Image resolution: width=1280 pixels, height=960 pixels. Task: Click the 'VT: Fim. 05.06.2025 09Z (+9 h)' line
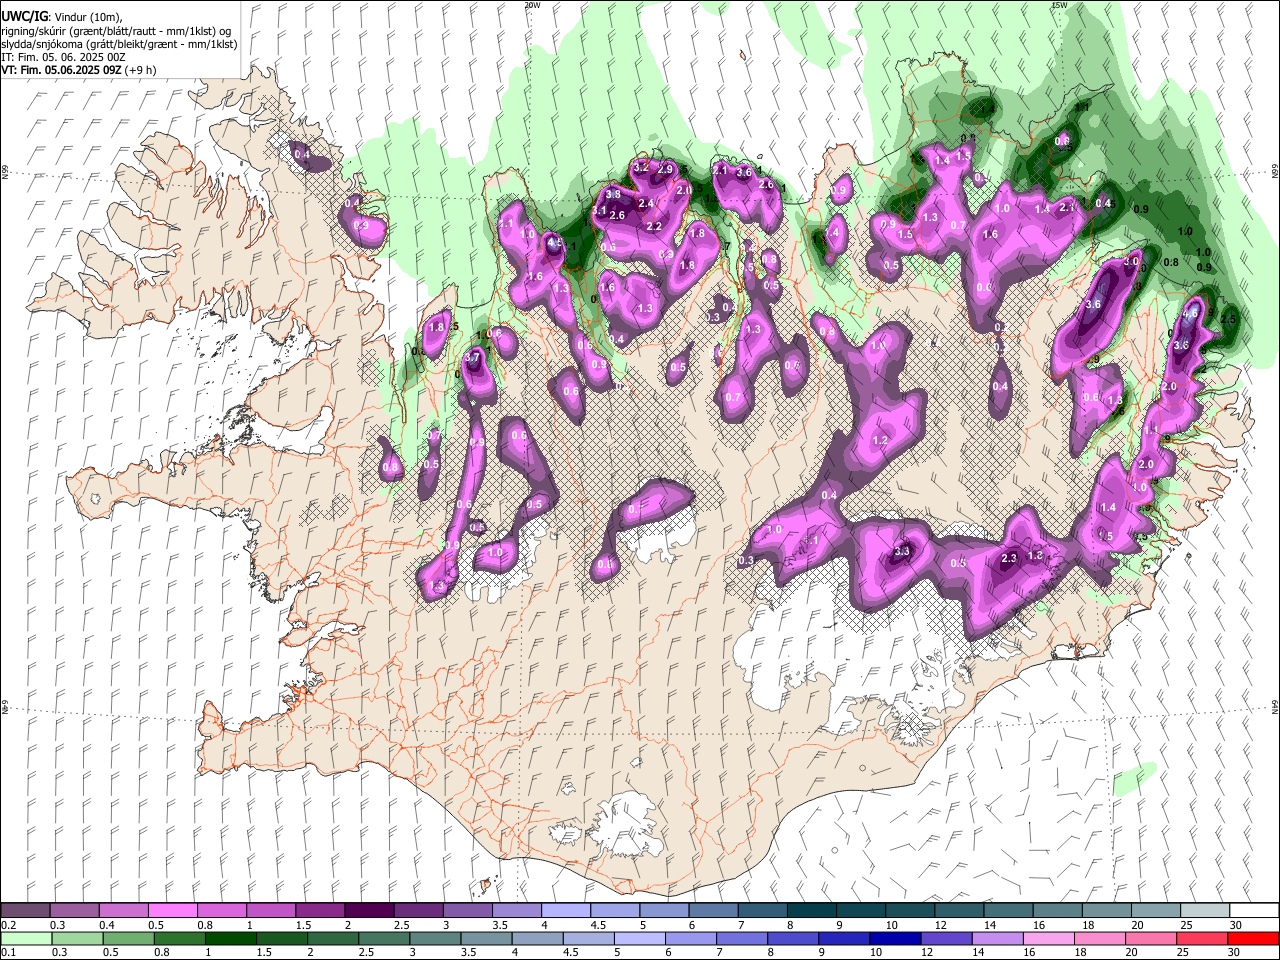(79, 70)
